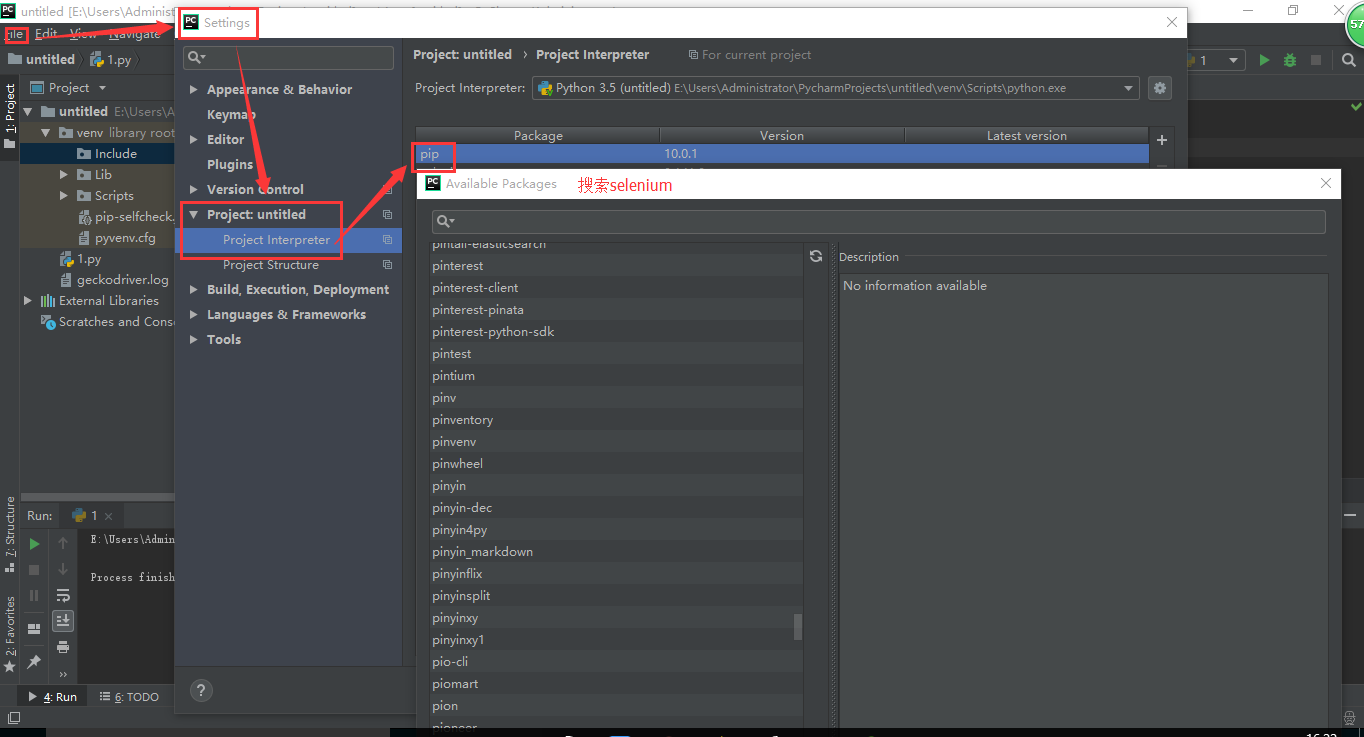Viewport: 1364px width, 737px height.
Task: Click the plus icon to add package
Action: coord(1161,141)
